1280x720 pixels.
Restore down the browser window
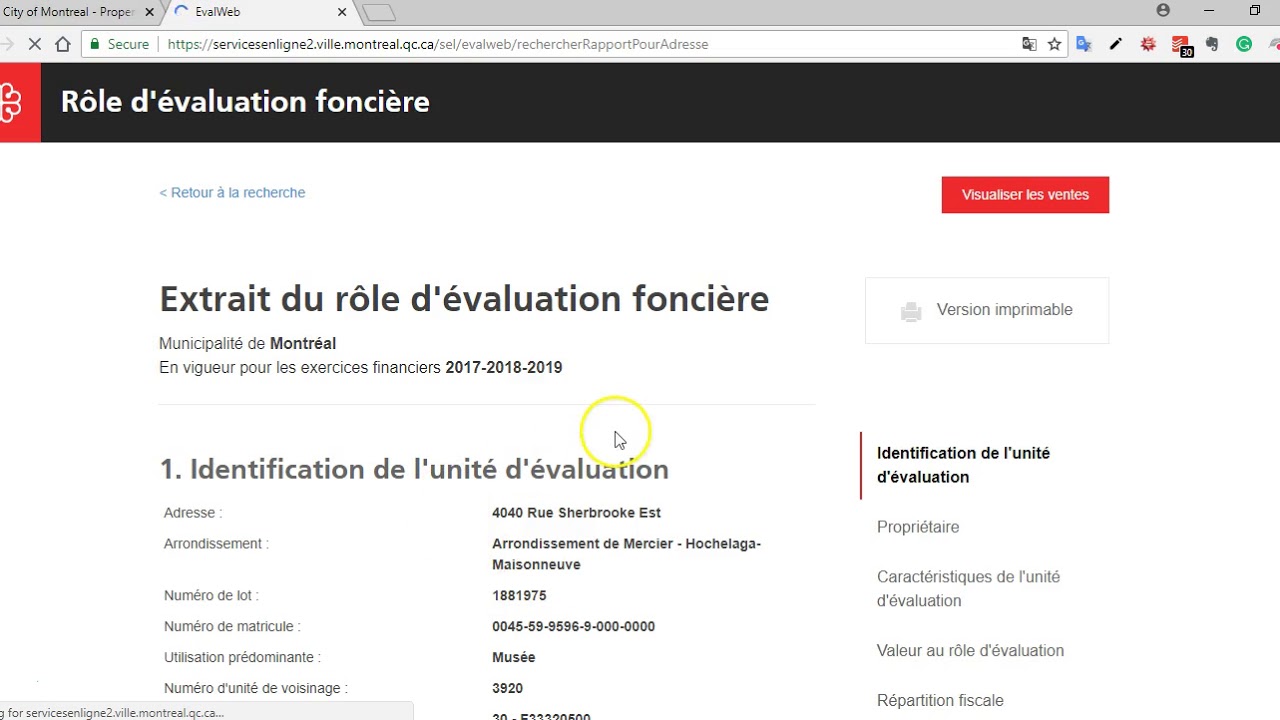[x=1255, y=10]
